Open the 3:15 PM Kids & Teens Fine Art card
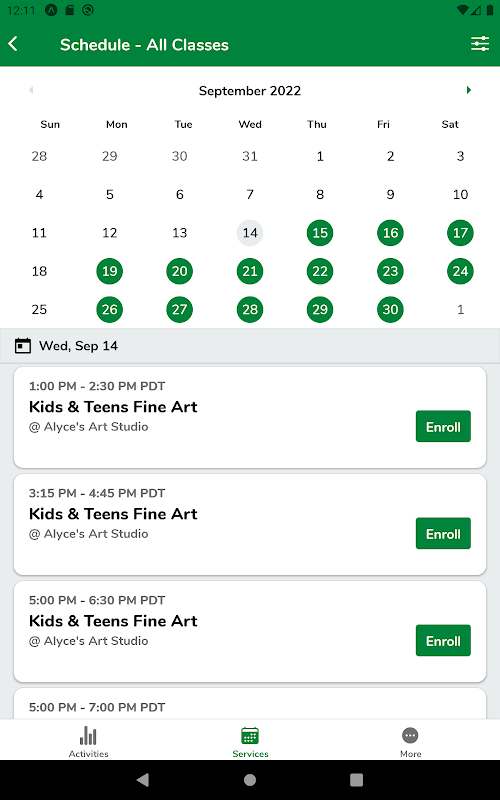Screen dimensions: 500x800 coord(250,524)
